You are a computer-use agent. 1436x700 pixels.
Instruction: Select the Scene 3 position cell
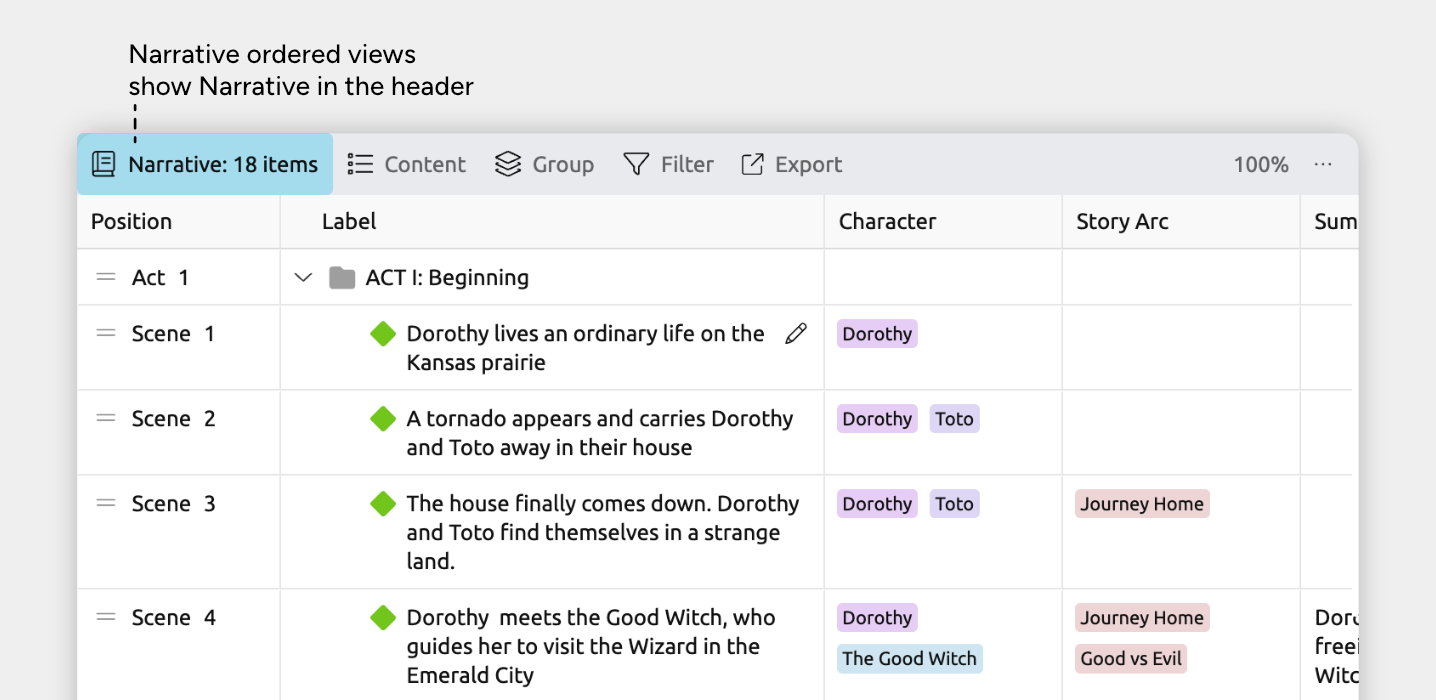(179, 532)
